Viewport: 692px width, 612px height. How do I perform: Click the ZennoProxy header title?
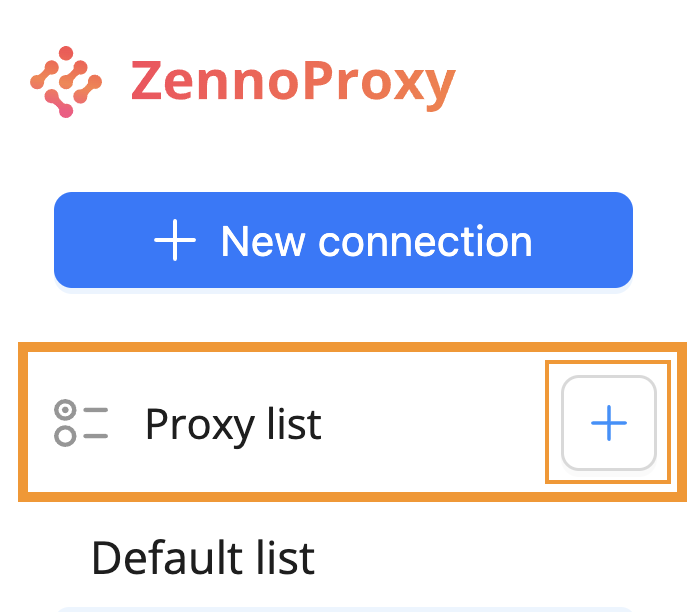click(x=292, y=82)
